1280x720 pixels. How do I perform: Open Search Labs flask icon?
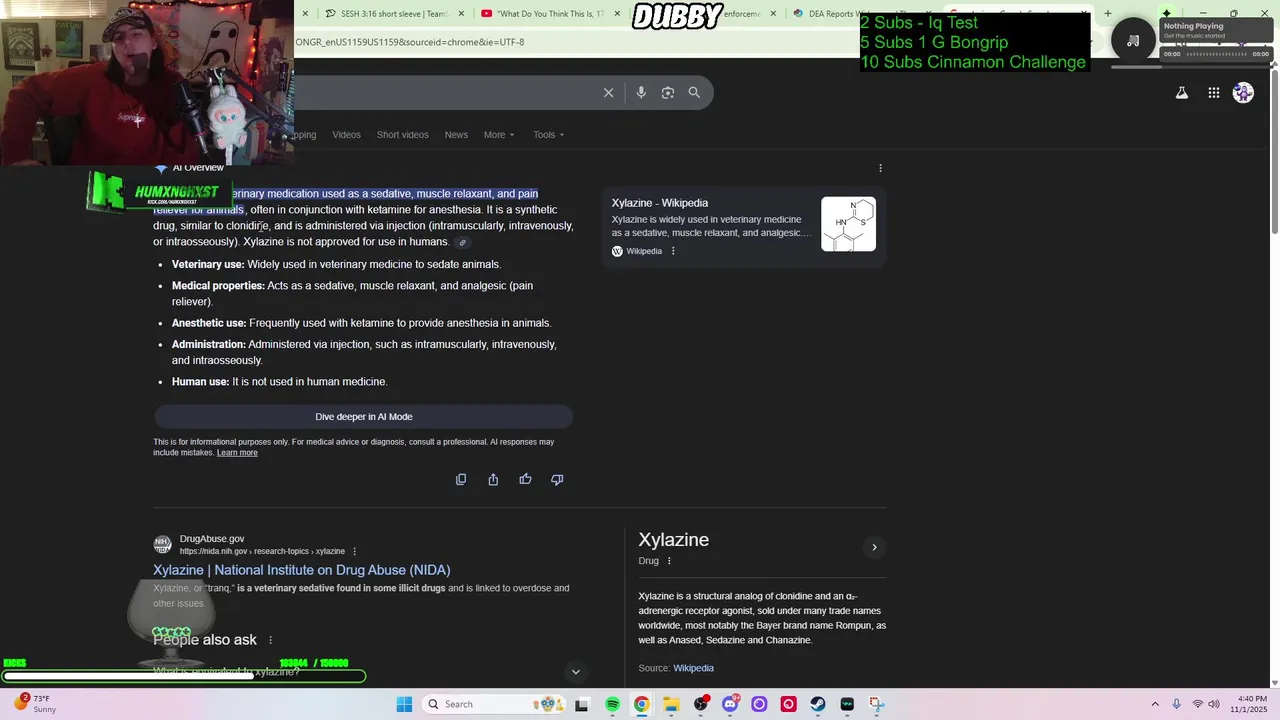point(1181,93)
